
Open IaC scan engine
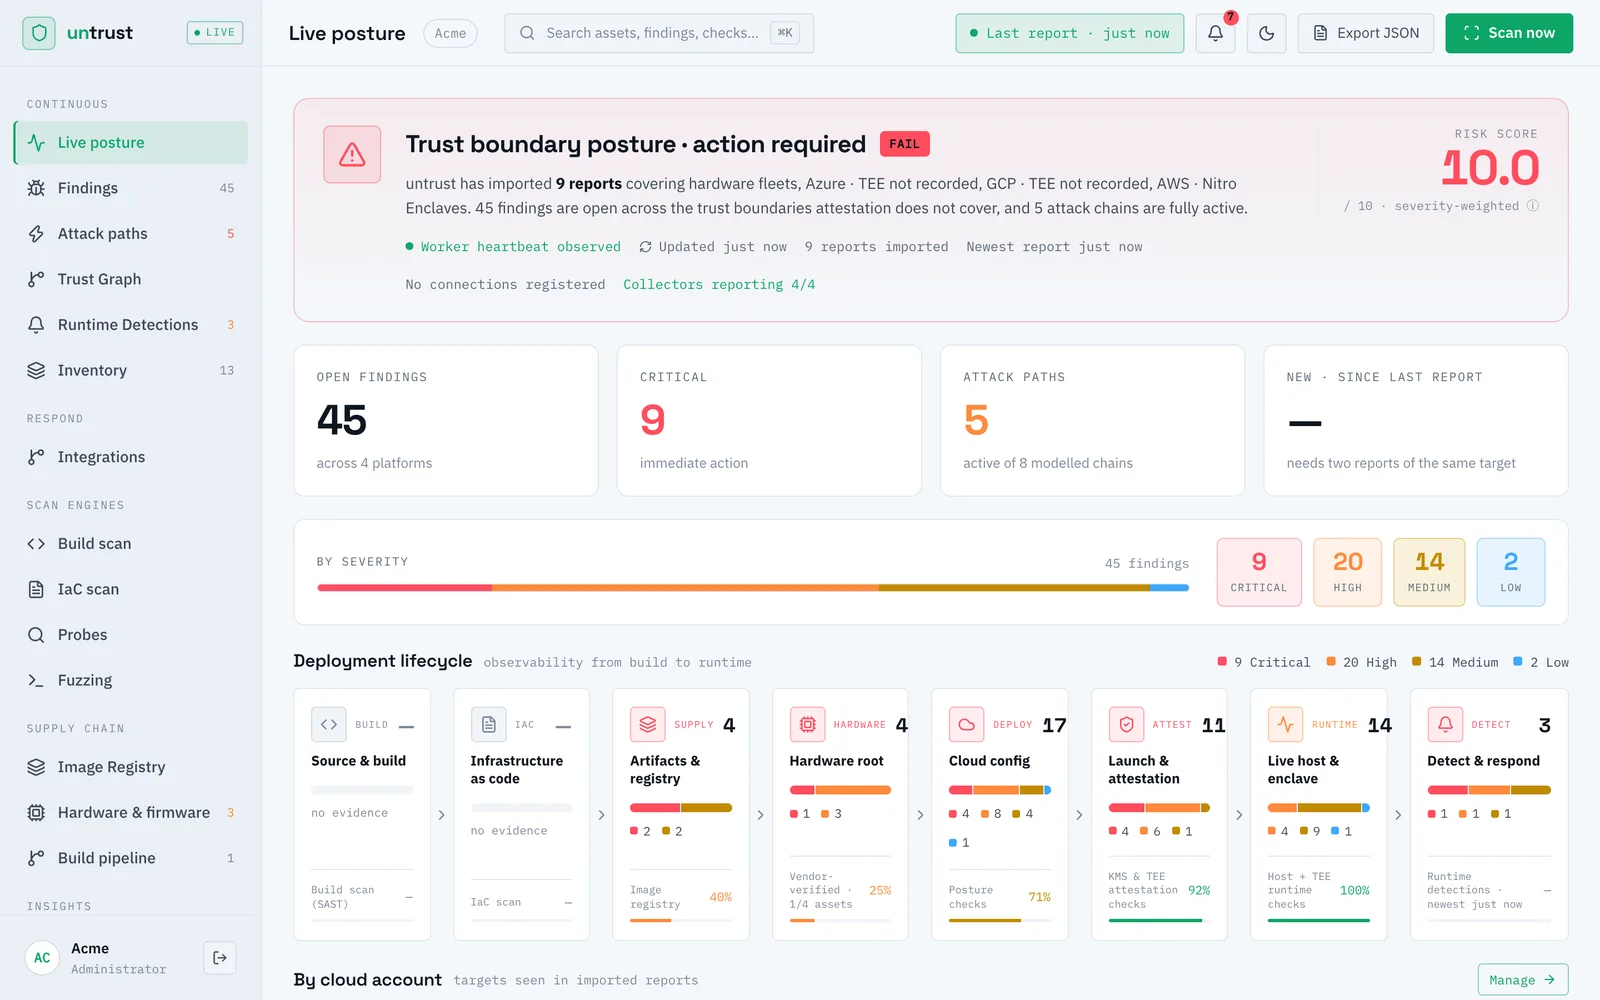131,589
